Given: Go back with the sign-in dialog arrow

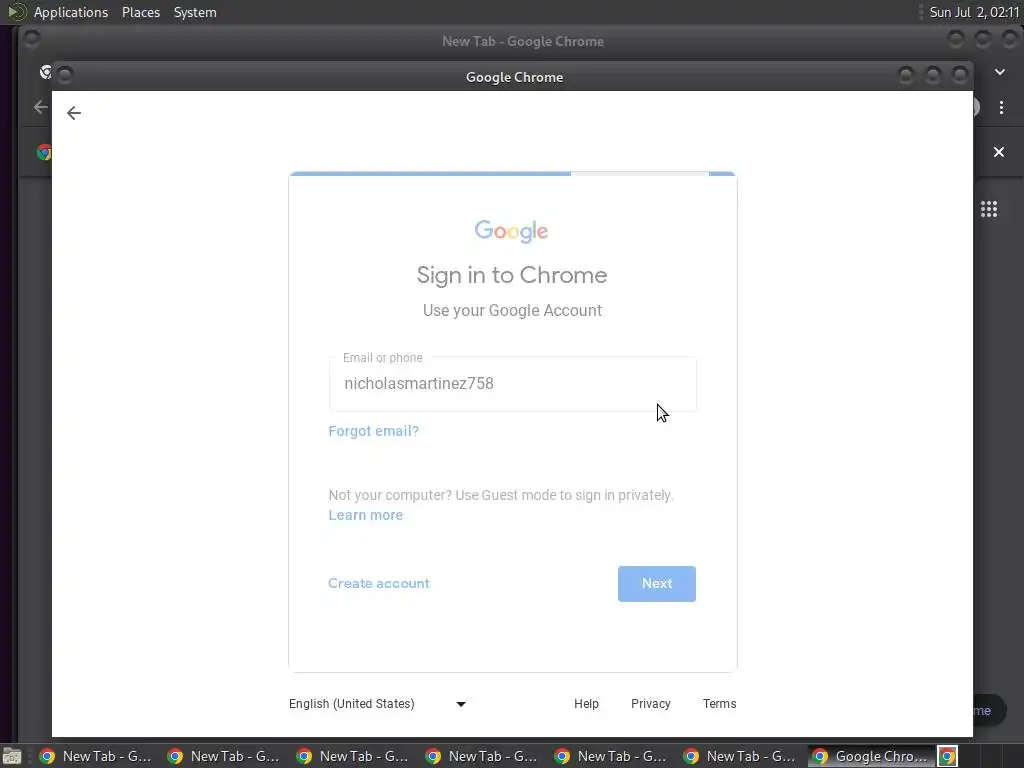Looking at the screenshot, I should [74, 113].
